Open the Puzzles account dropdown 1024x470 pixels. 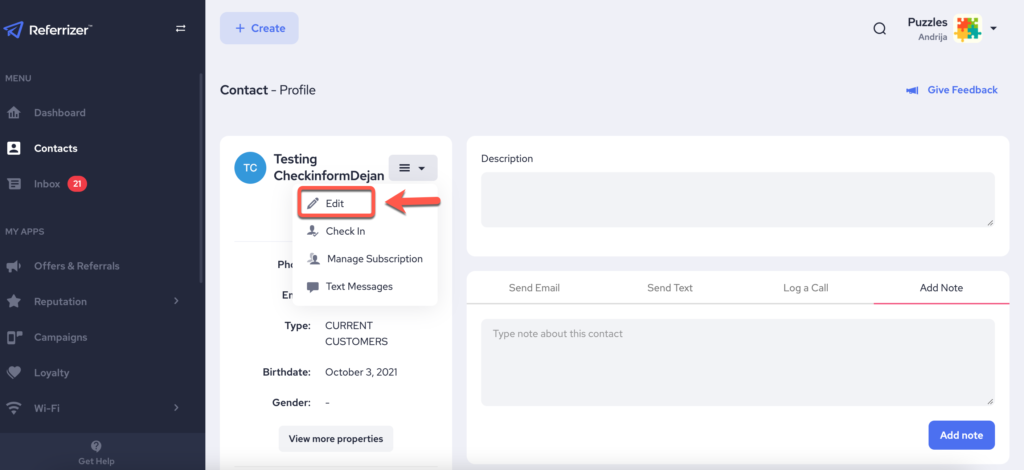993,29
